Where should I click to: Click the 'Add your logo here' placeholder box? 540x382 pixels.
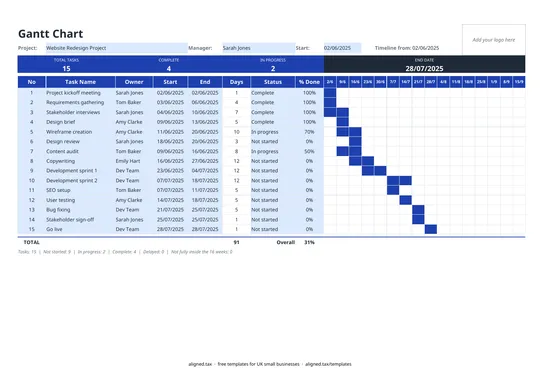[x=494, y=40]
